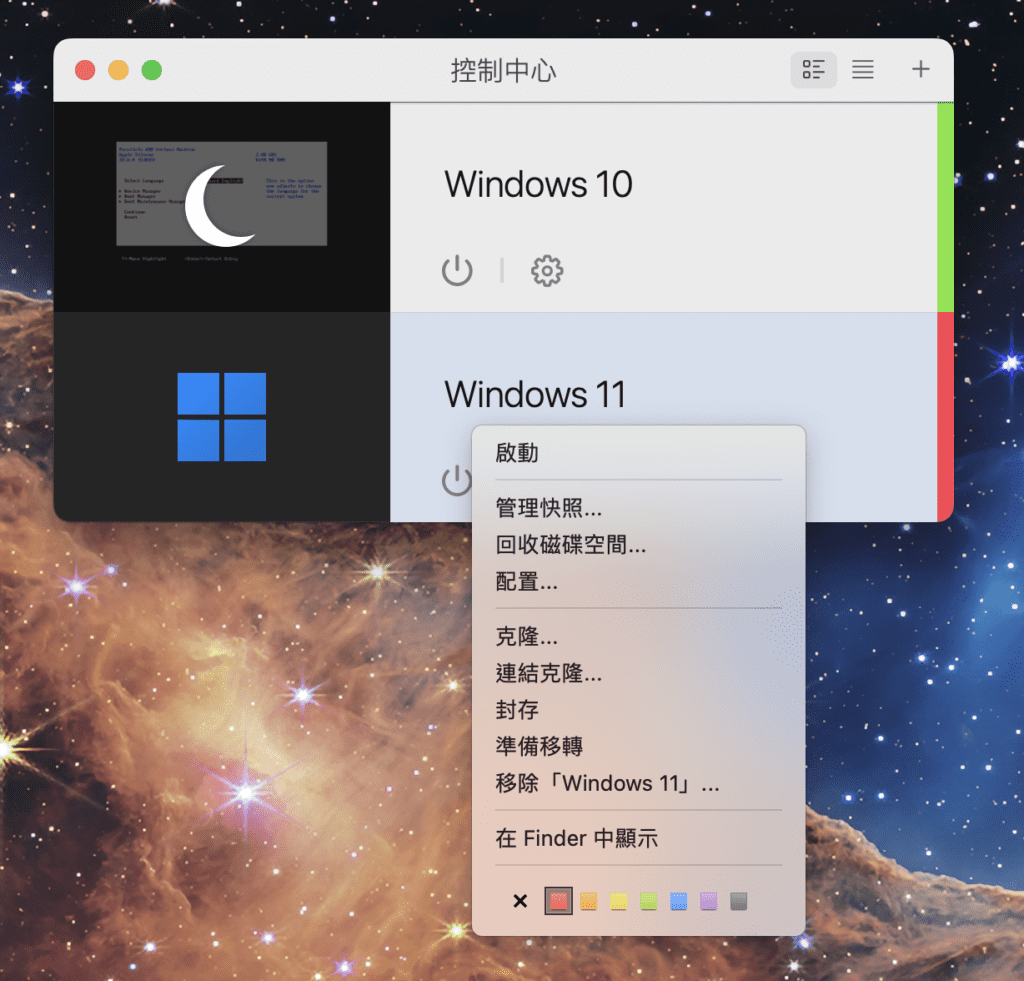Open Windows 10 settings gear
Image resolution: width=1024 pixels, height=981 pixels.
(x=547, y=270)
